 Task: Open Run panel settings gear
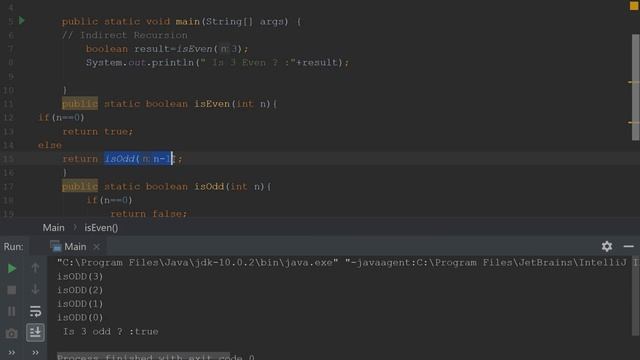click(607, 246)
